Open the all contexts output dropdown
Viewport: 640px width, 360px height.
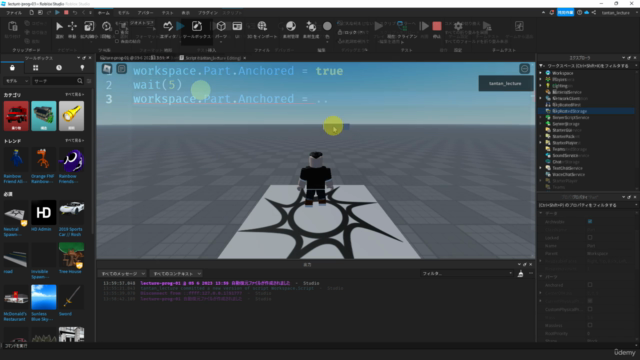tap(176, 274)
